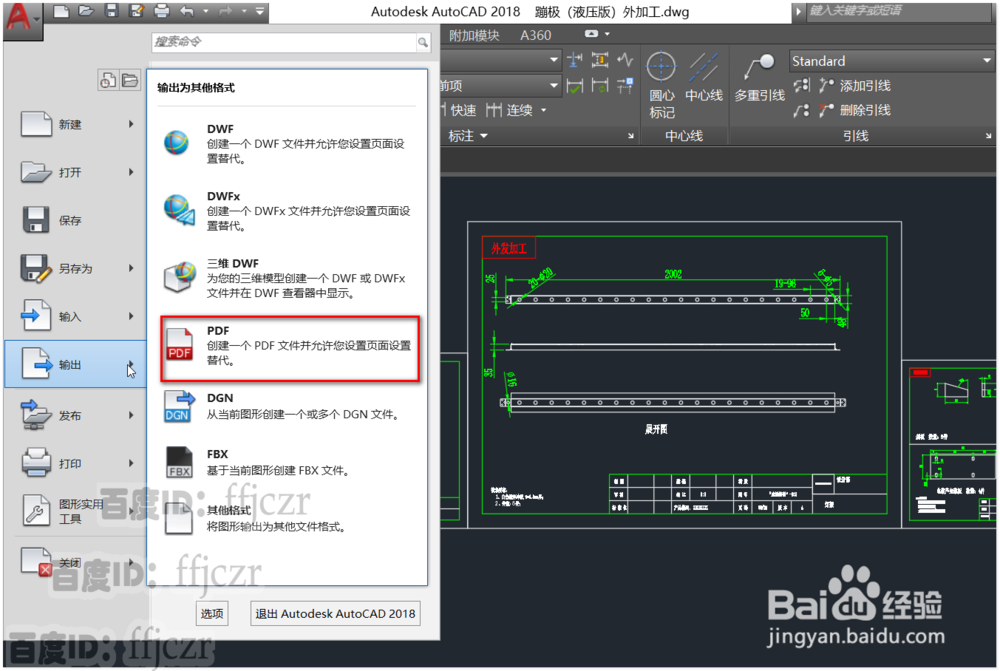Choose DGN export format

point(288,406)
